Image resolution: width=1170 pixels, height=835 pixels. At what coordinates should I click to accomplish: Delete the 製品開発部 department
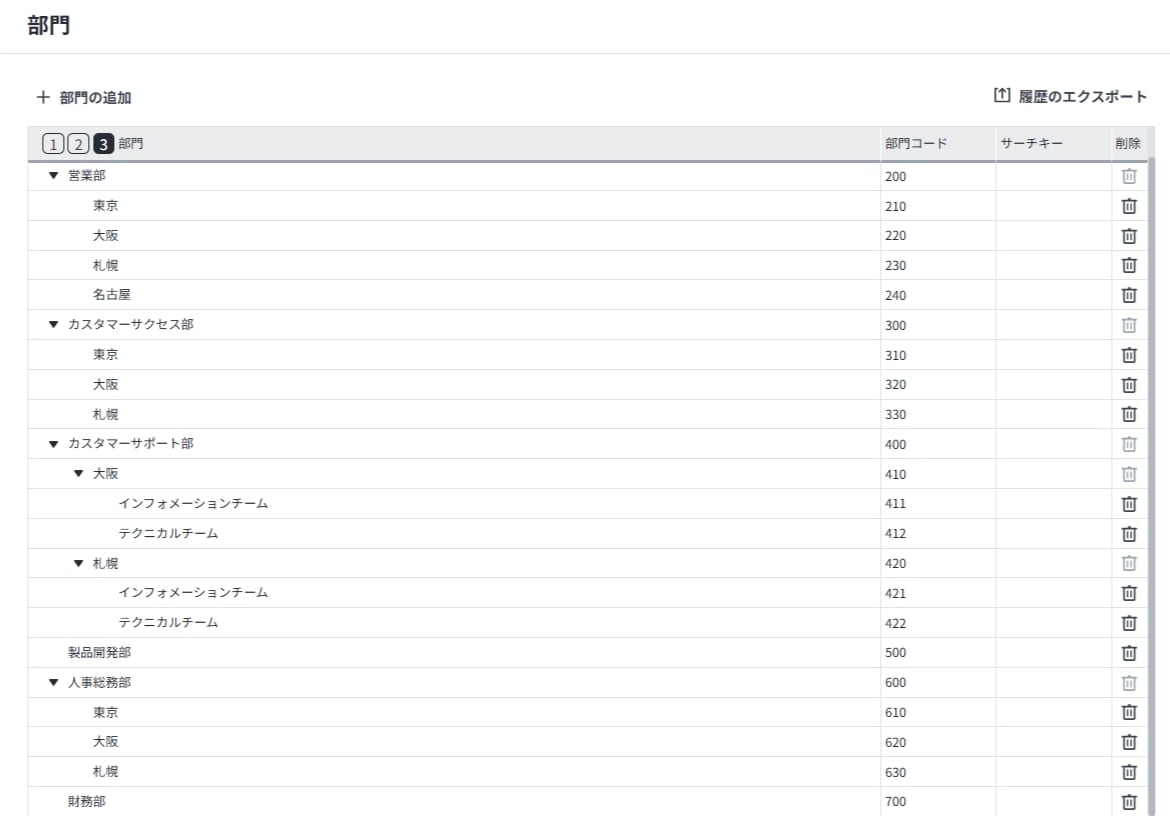pos(1129,653)
